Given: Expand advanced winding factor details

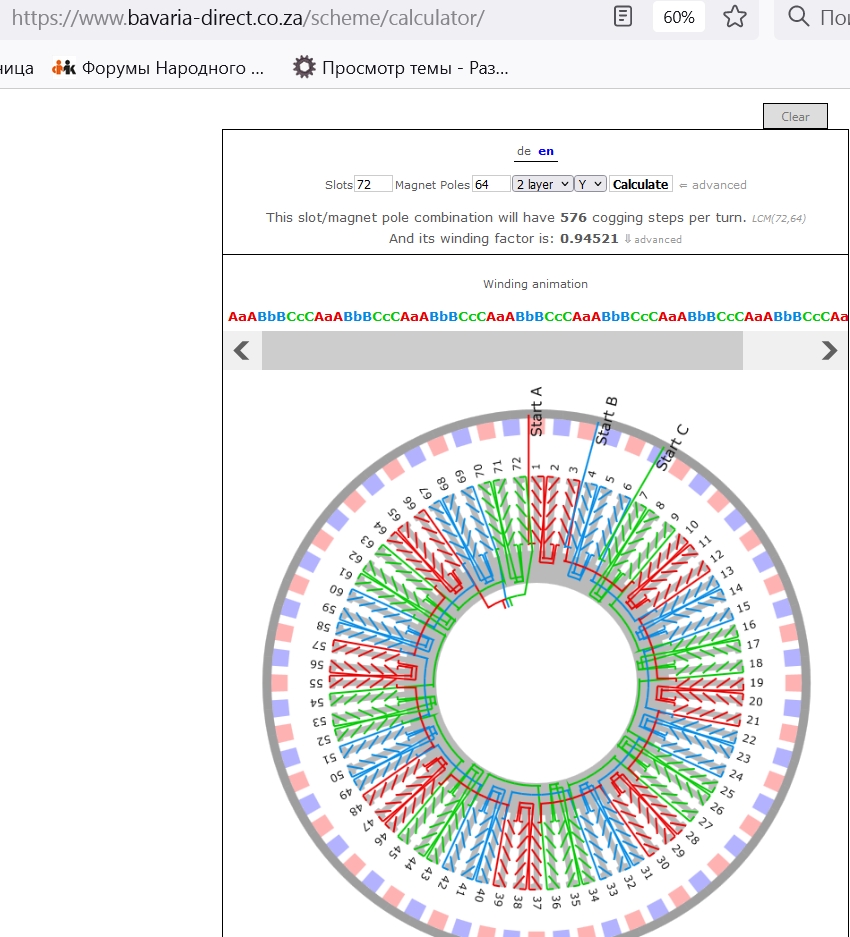Looking at the screenshot, I should click(654, 240).
